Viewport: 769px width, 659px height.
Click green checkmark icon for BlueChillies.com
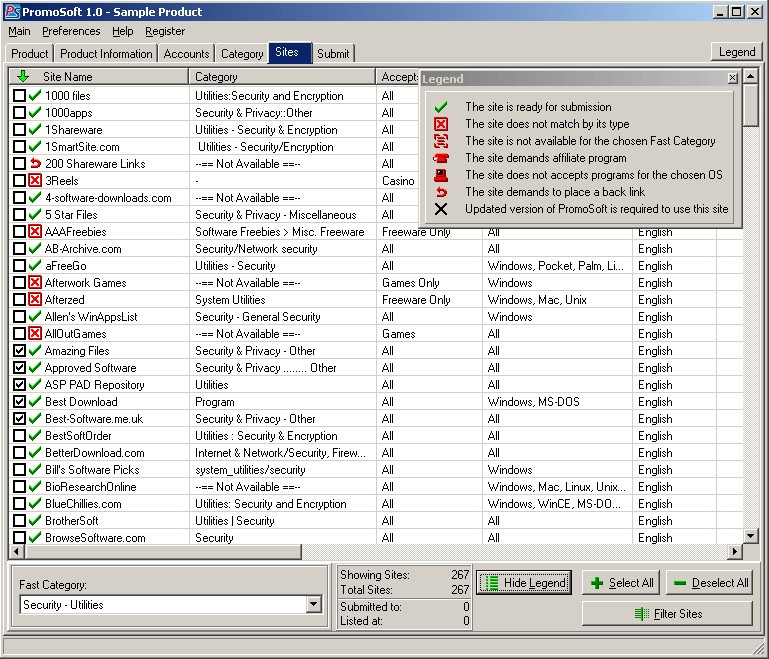34,504
